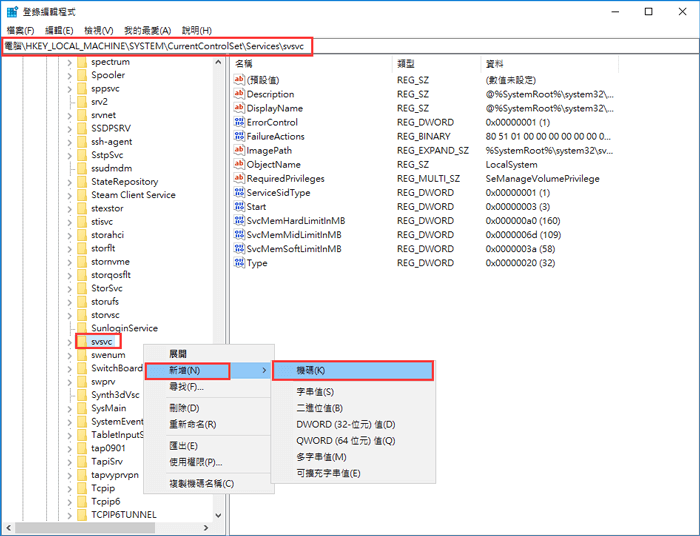This screenshot has width=700, height=536.
Task: Sort by the 名稱 column header
Action: tap(311, 64)
